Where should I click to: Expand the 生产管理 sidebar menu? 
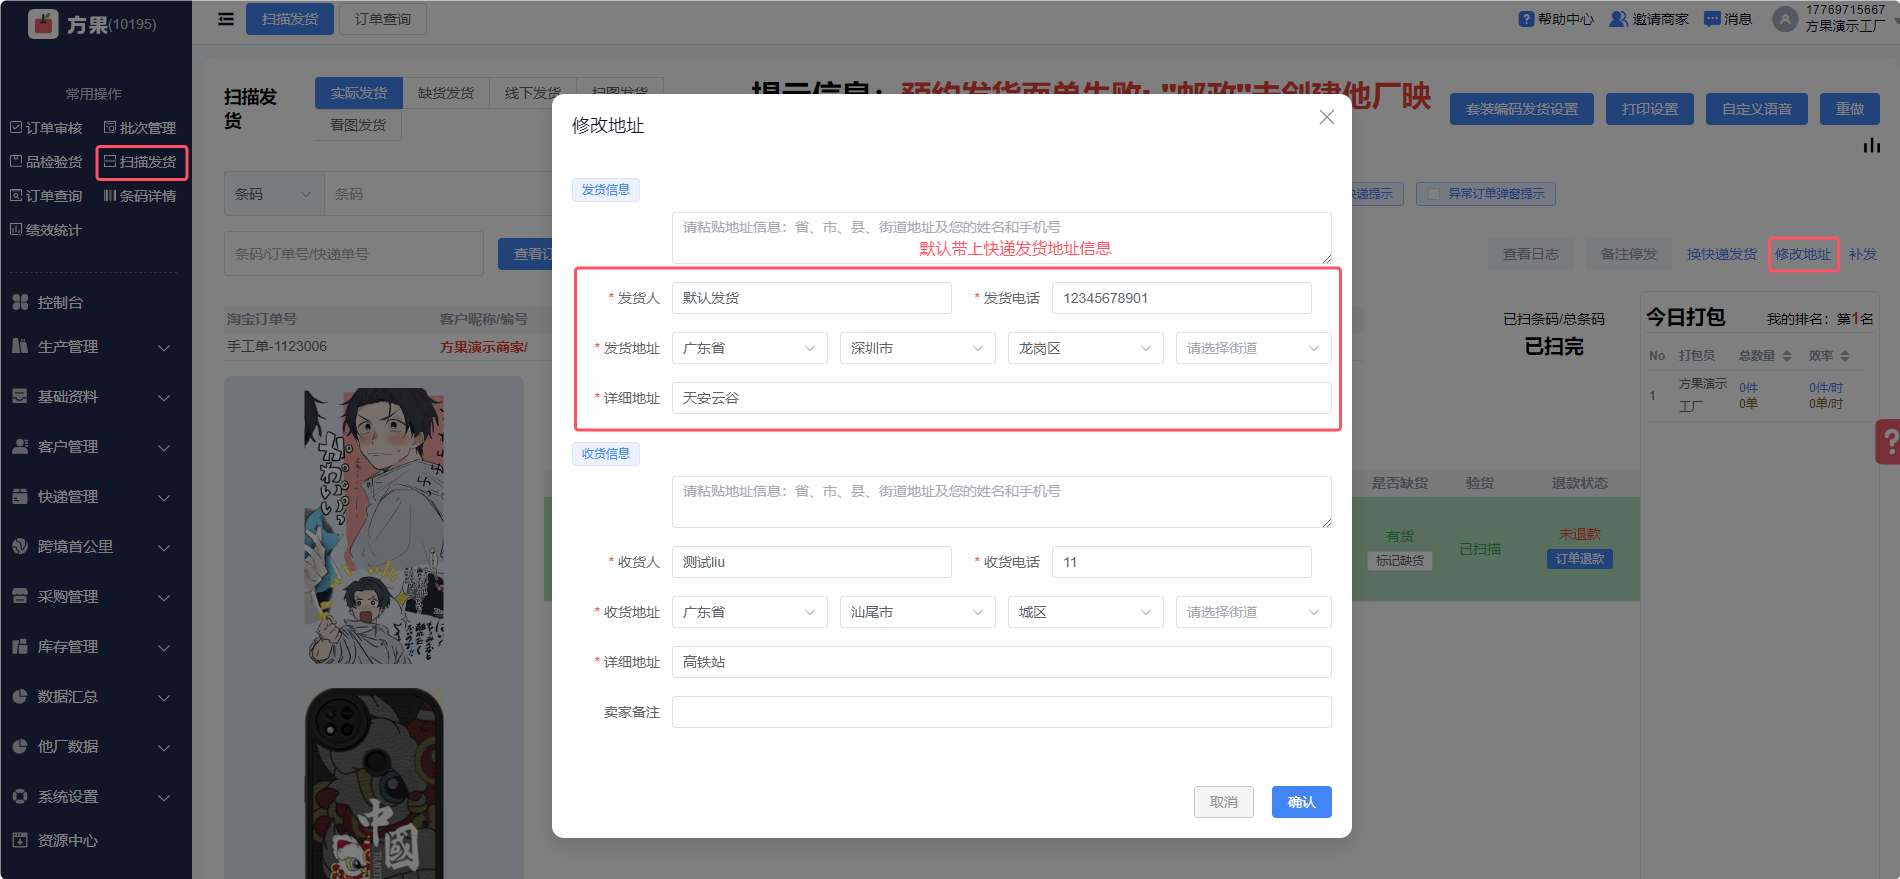point(90,347)
